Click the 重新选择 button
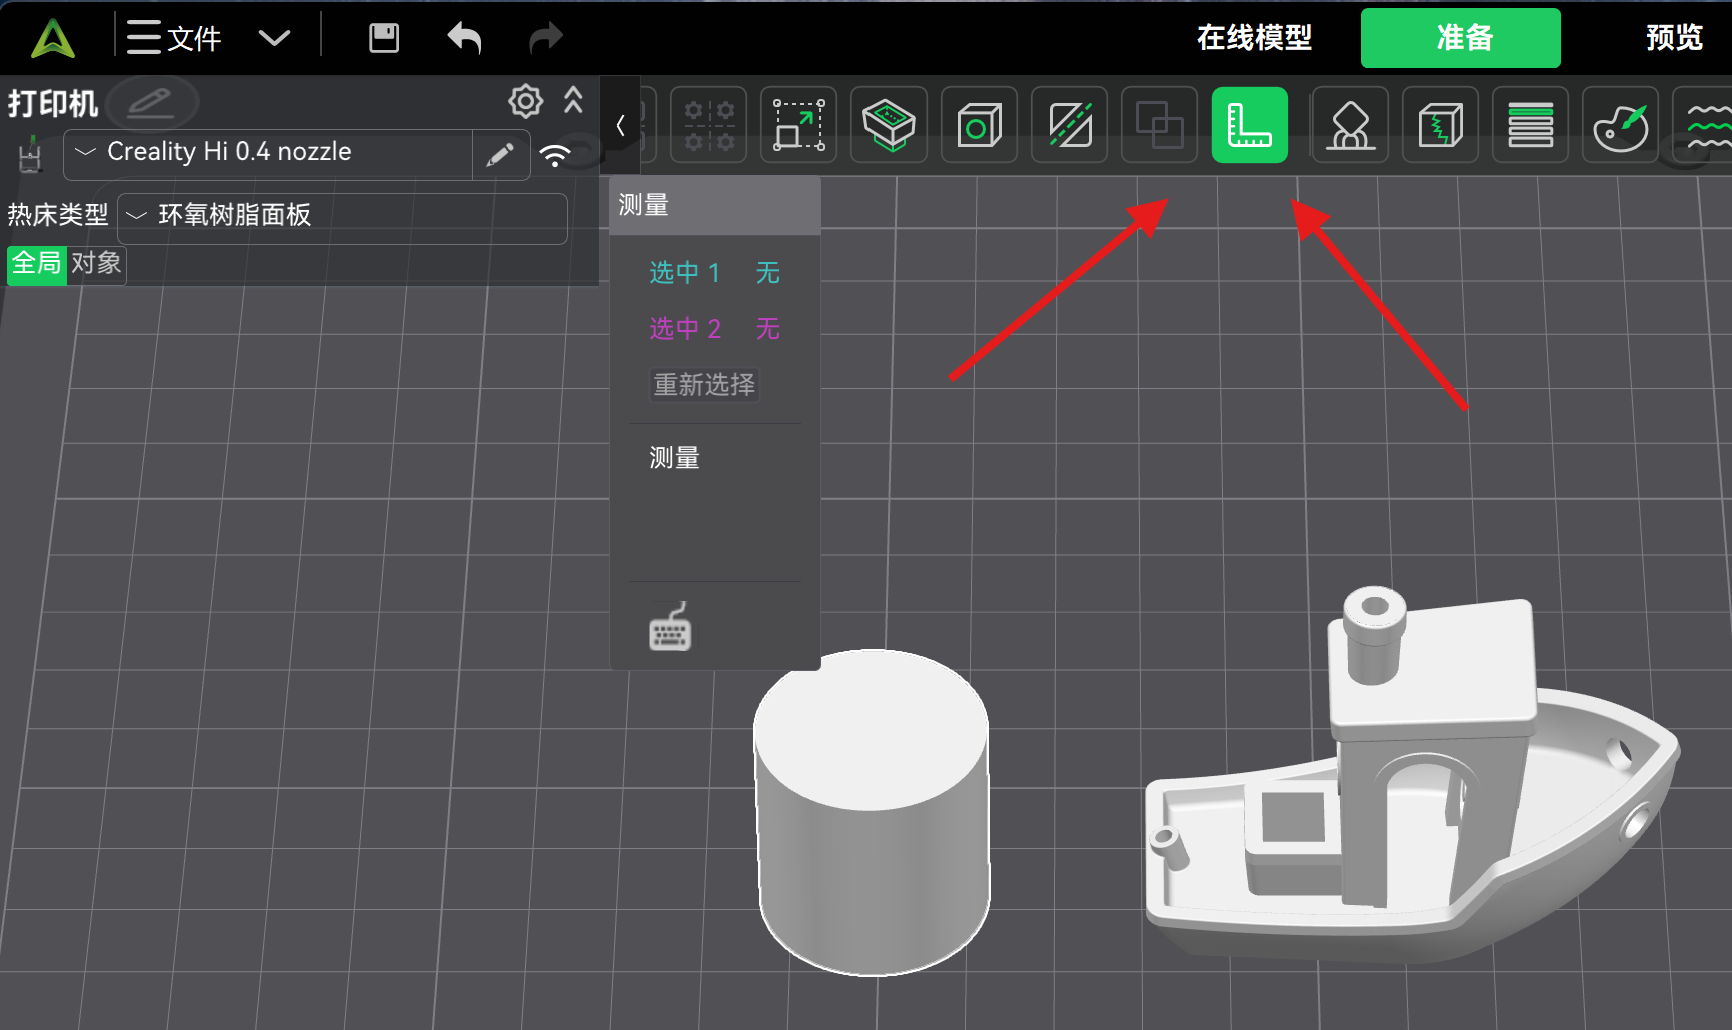 704,385
